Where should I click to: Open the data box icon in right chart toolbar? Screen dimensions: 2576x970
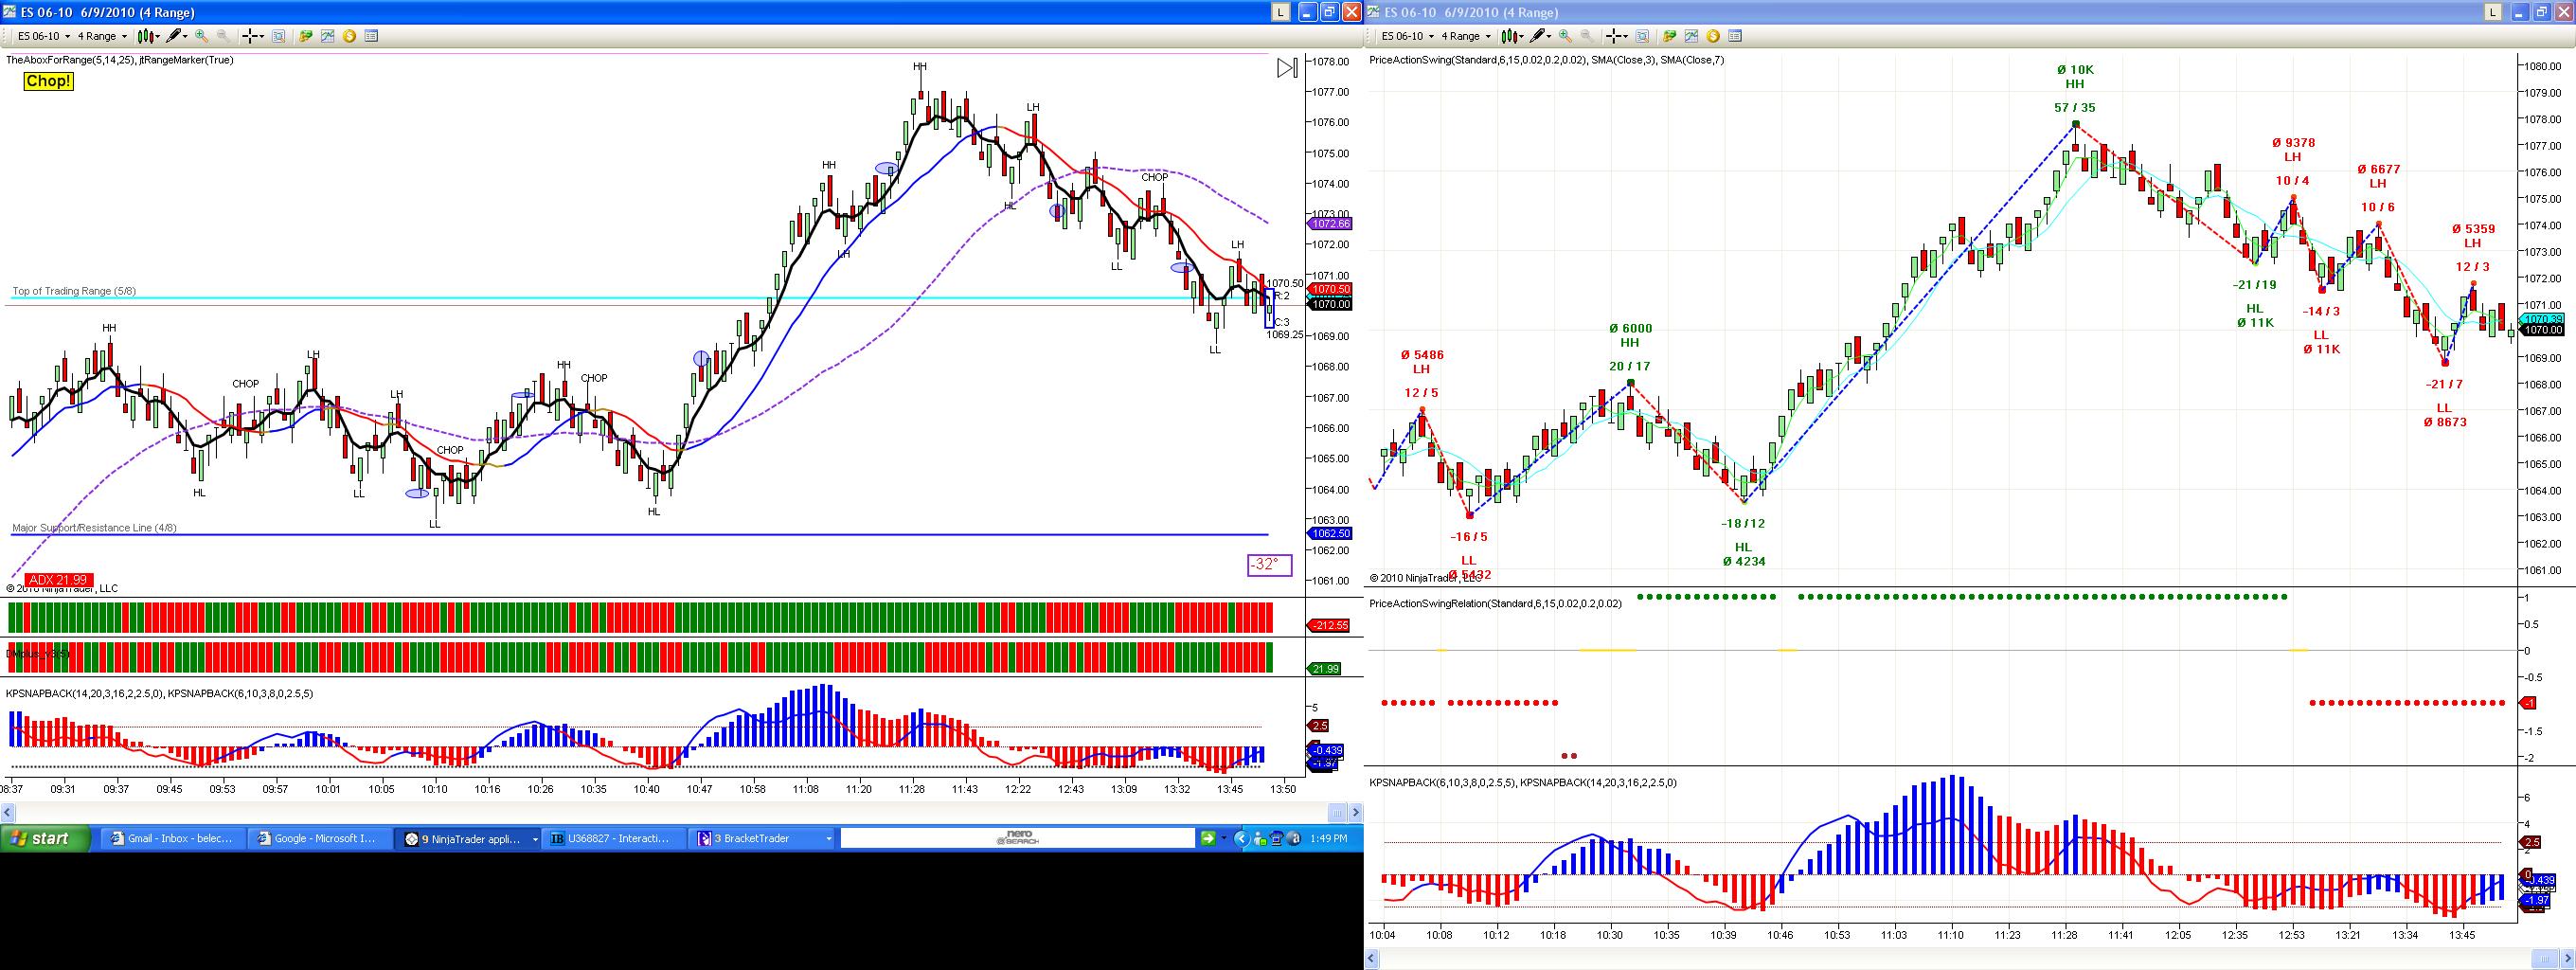pos(1735,36)
